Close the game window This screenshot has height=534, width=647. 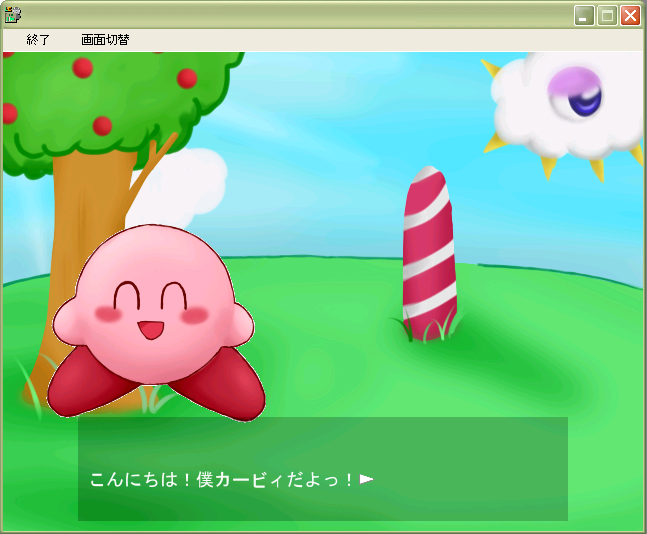tap(630, 16)
